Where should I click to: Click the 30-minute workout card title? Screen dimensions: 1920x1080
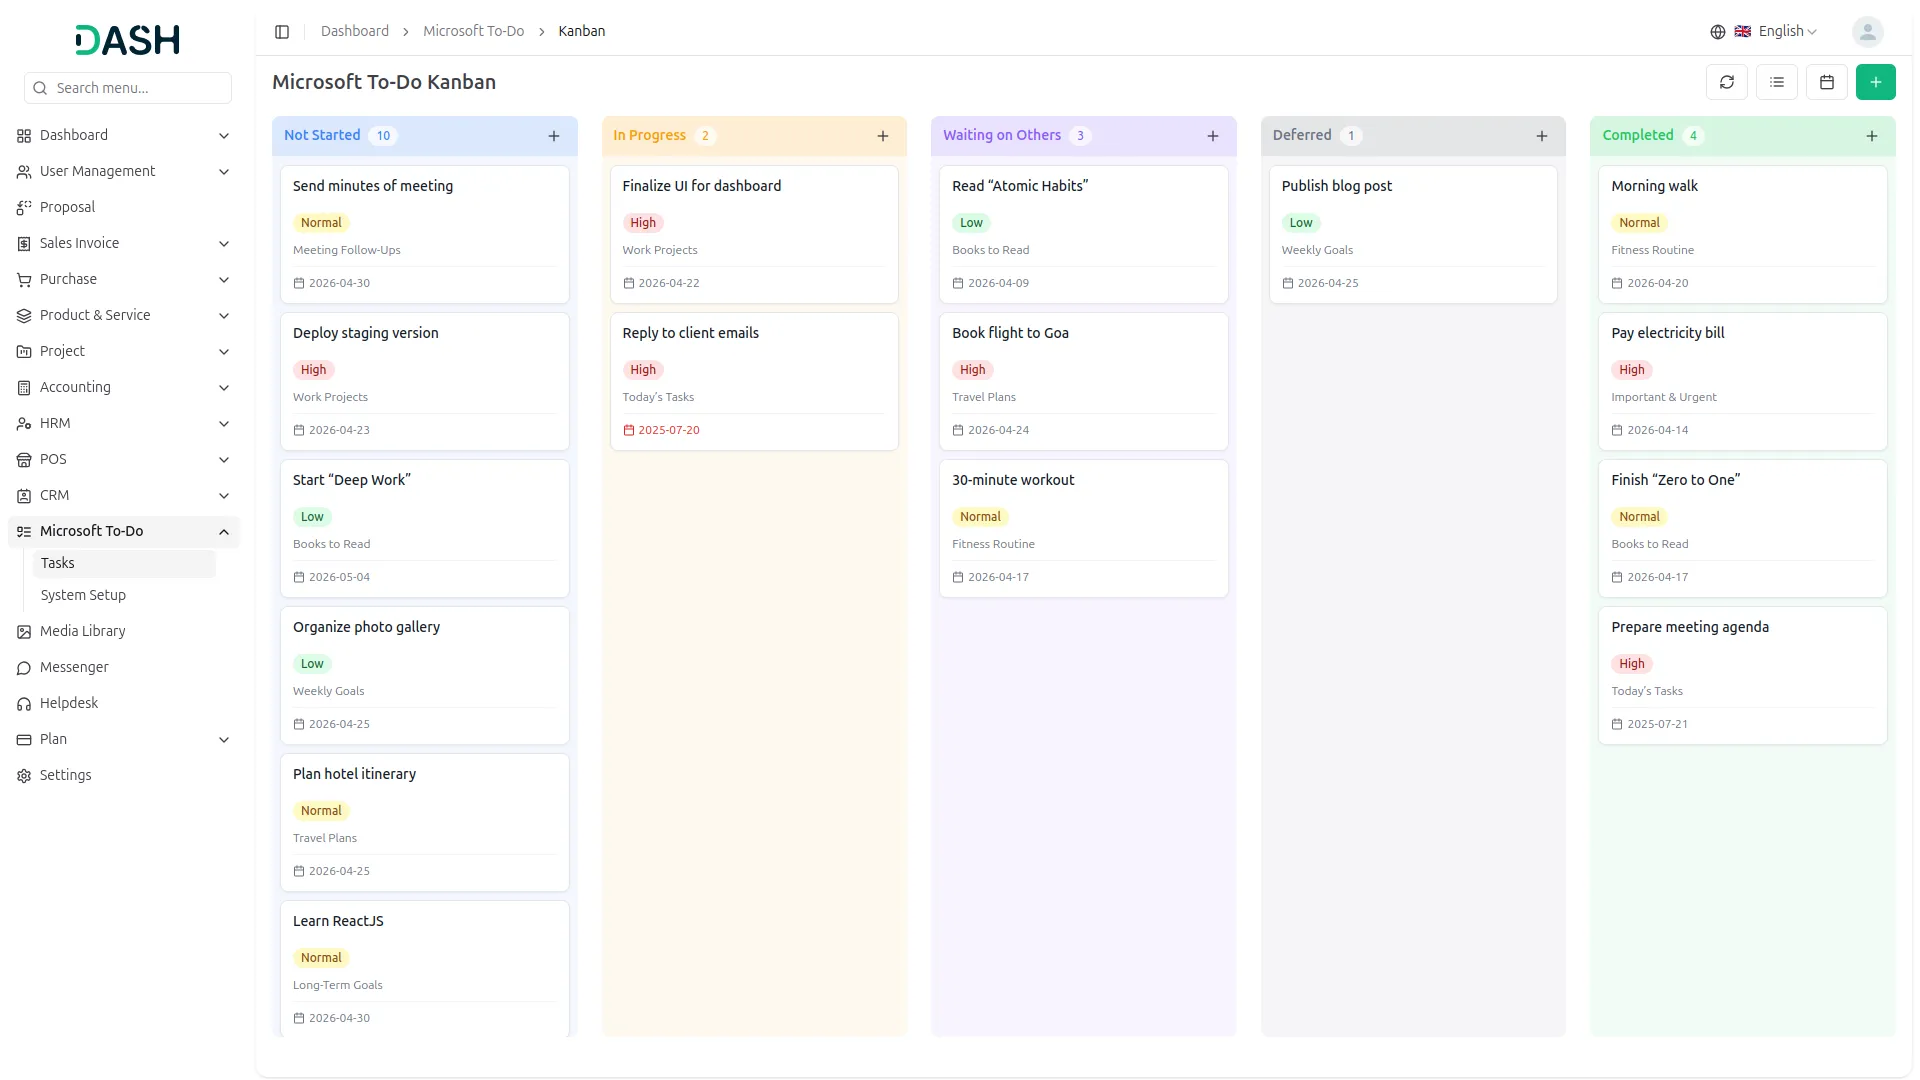(x=1013, y=480)
